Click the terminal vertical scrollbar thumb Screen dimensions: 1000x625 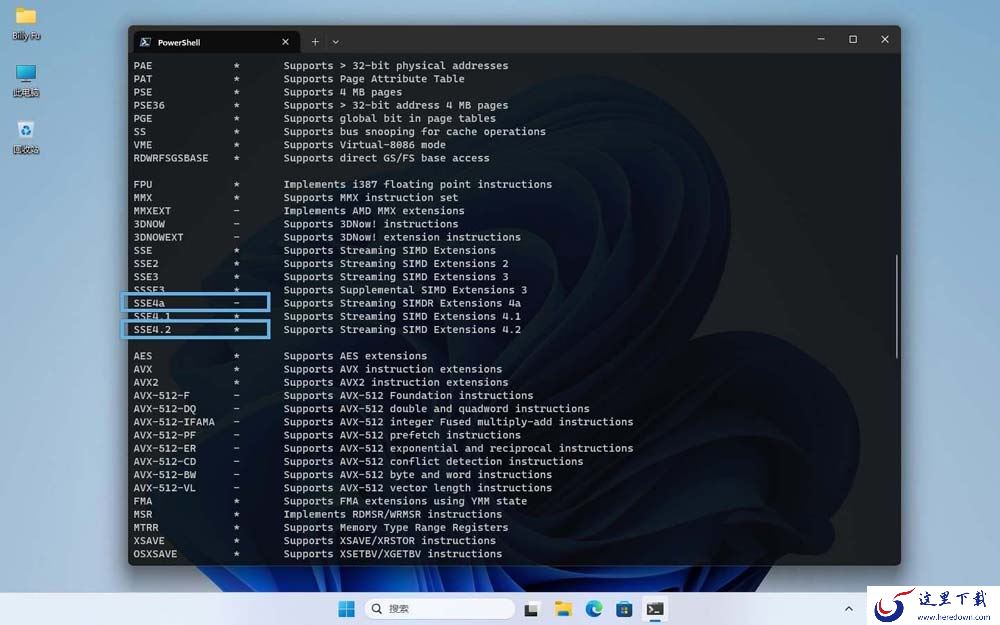coord(897,306)
